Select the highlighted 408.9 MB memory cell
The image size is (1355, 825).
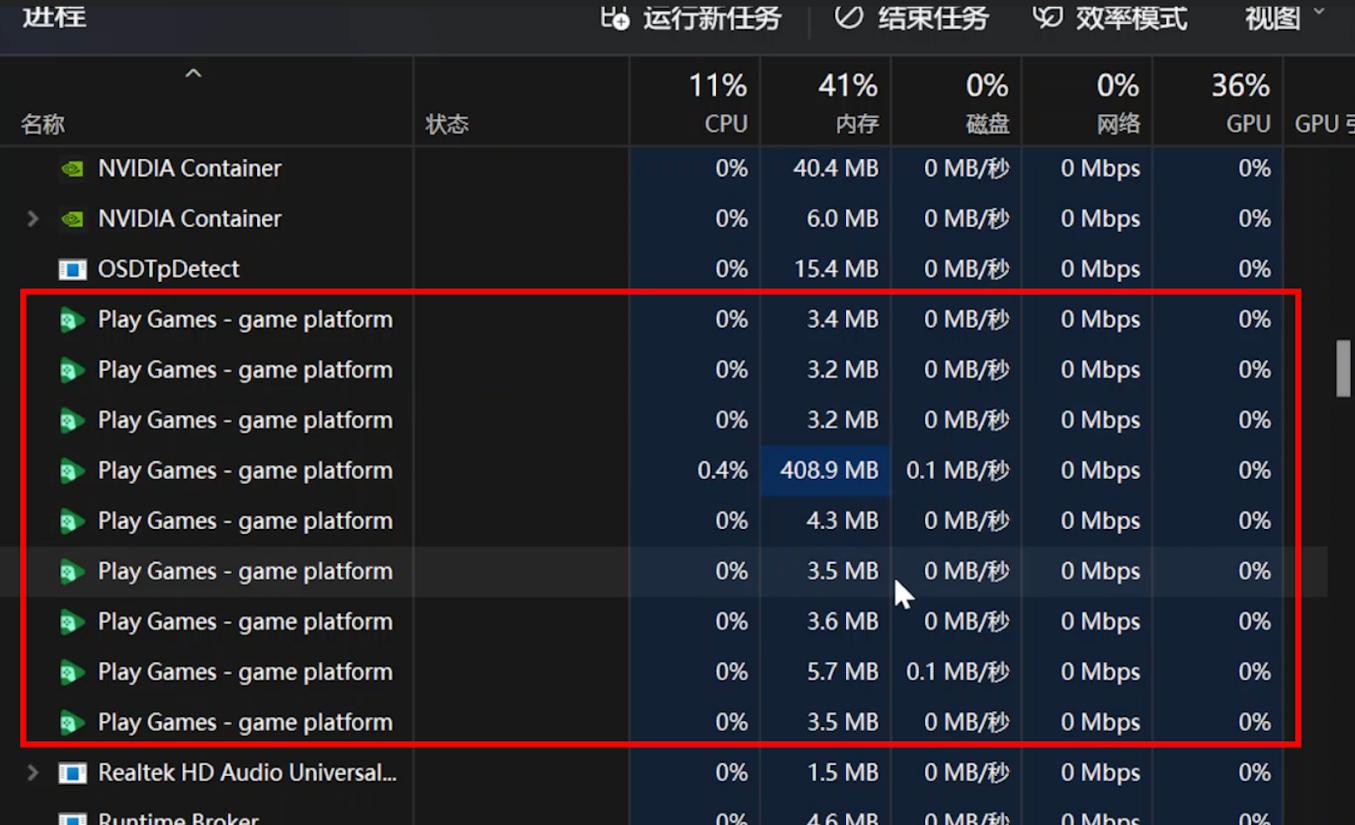point(826,470)
